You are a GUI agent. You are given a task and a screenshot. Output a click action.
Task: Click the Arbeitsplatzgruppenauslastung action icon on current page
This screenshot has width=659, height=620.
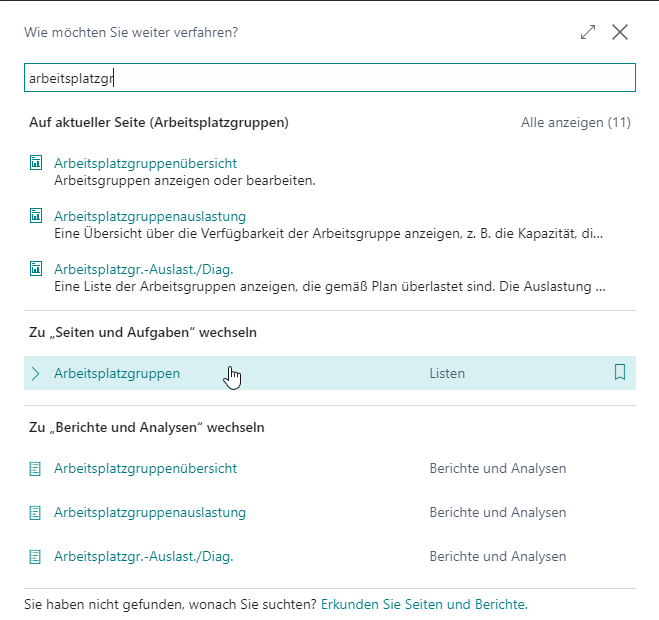(x=36, y=216)
